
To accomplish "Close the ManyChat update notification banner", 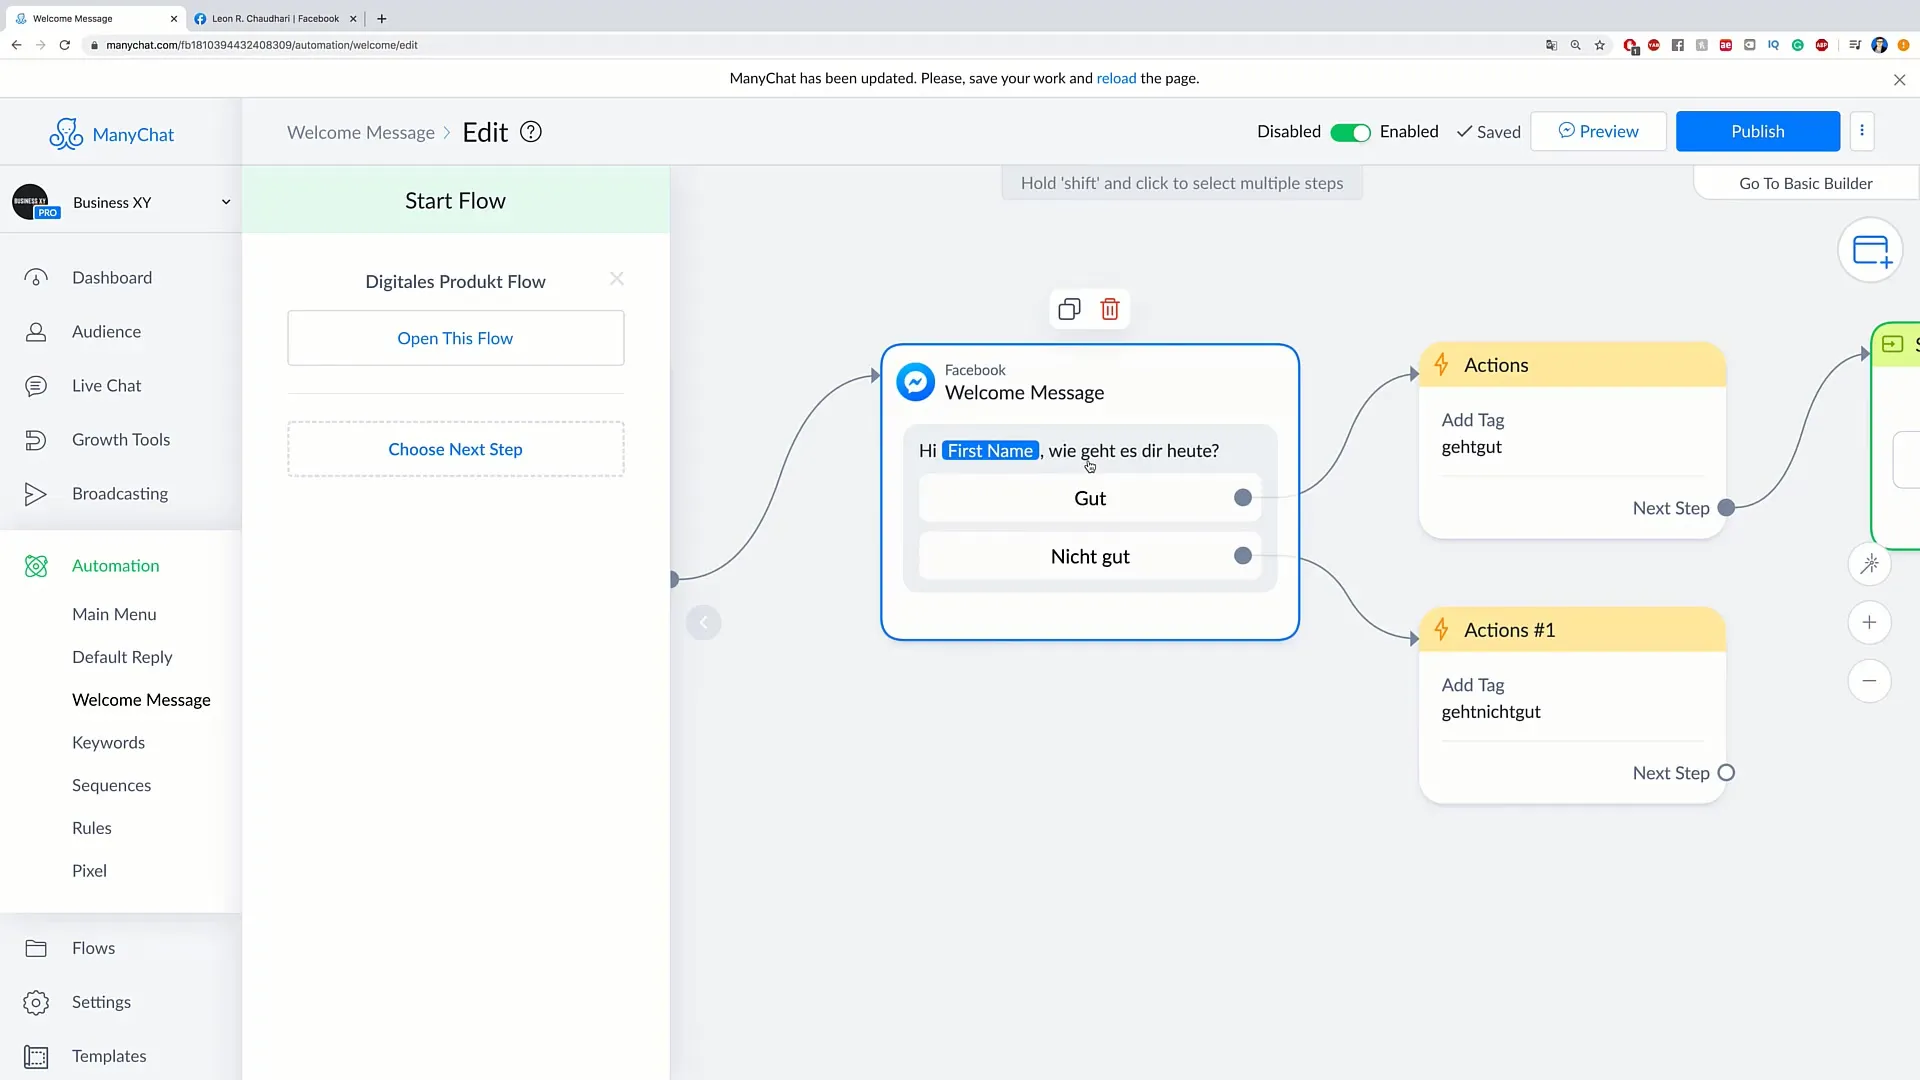I will click(1898, 78).
